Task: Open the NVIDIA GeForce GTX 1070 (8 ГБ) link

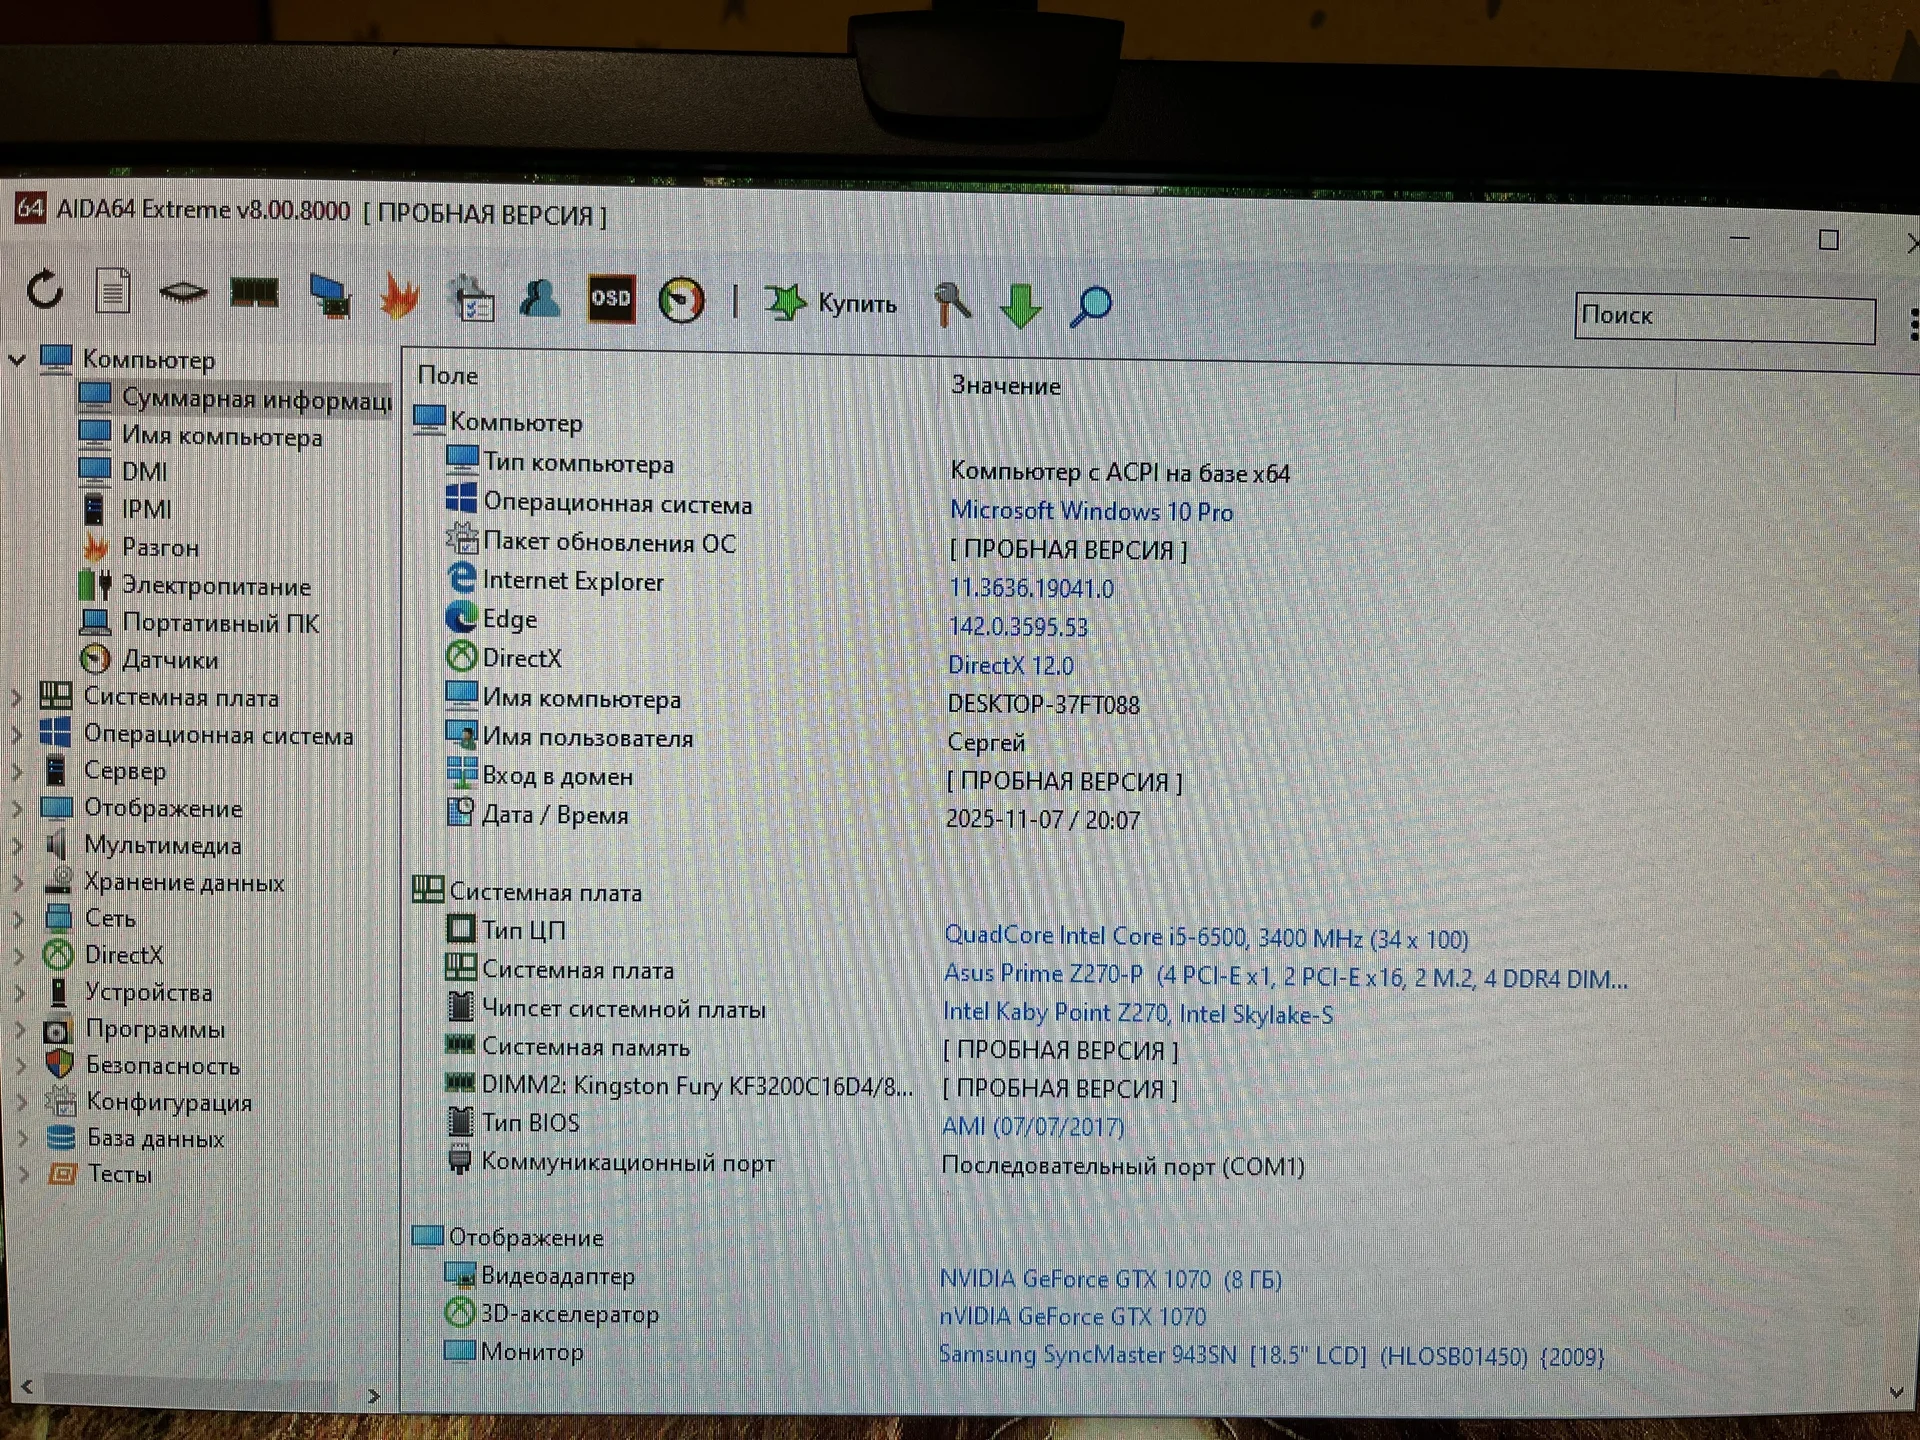Action: 1110,1279
